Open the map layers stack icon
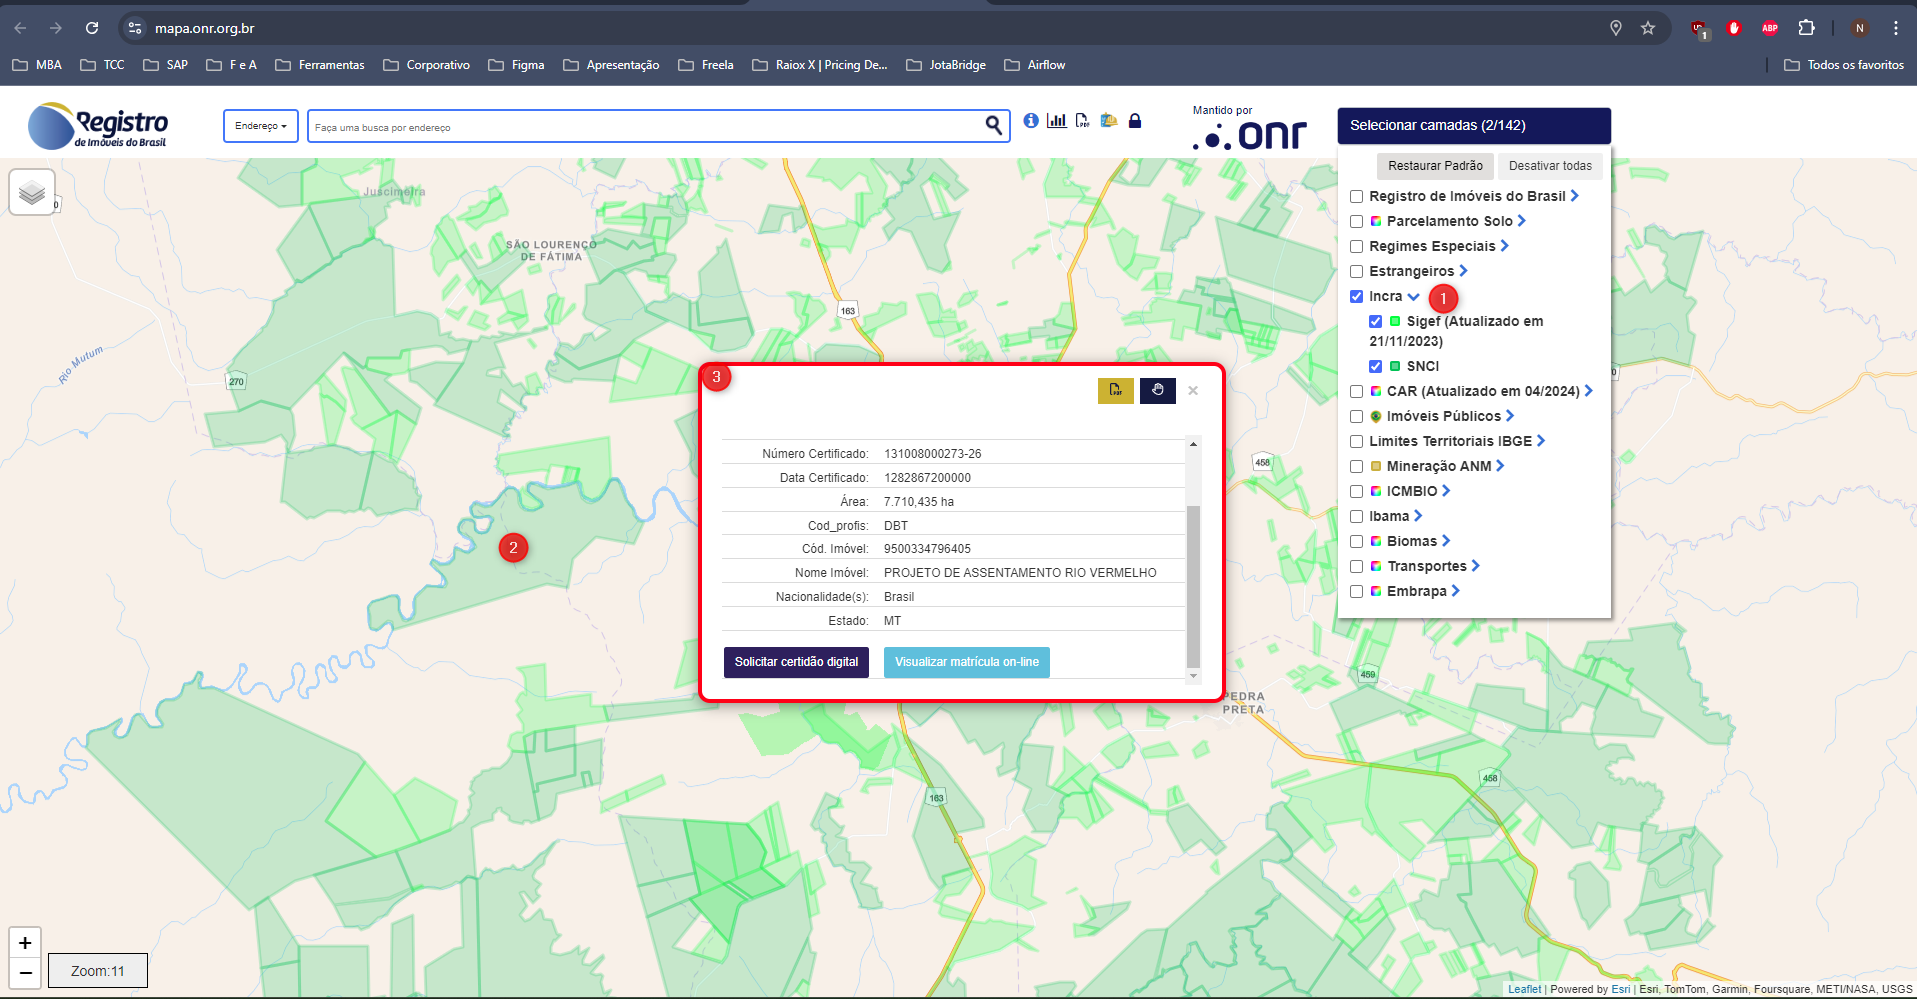 32,192
